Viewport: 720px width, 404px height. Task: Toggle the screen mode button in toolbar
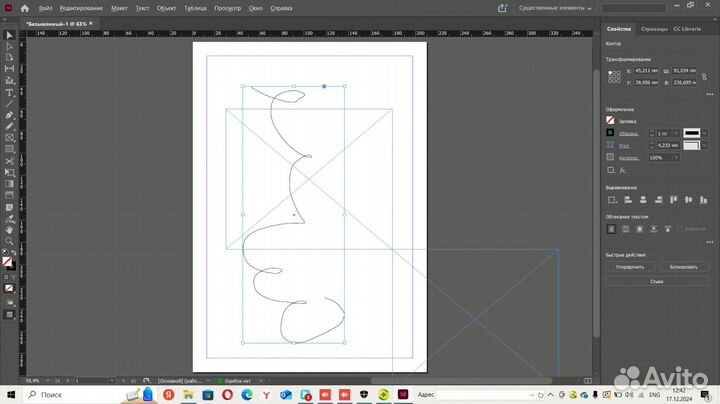9,314
